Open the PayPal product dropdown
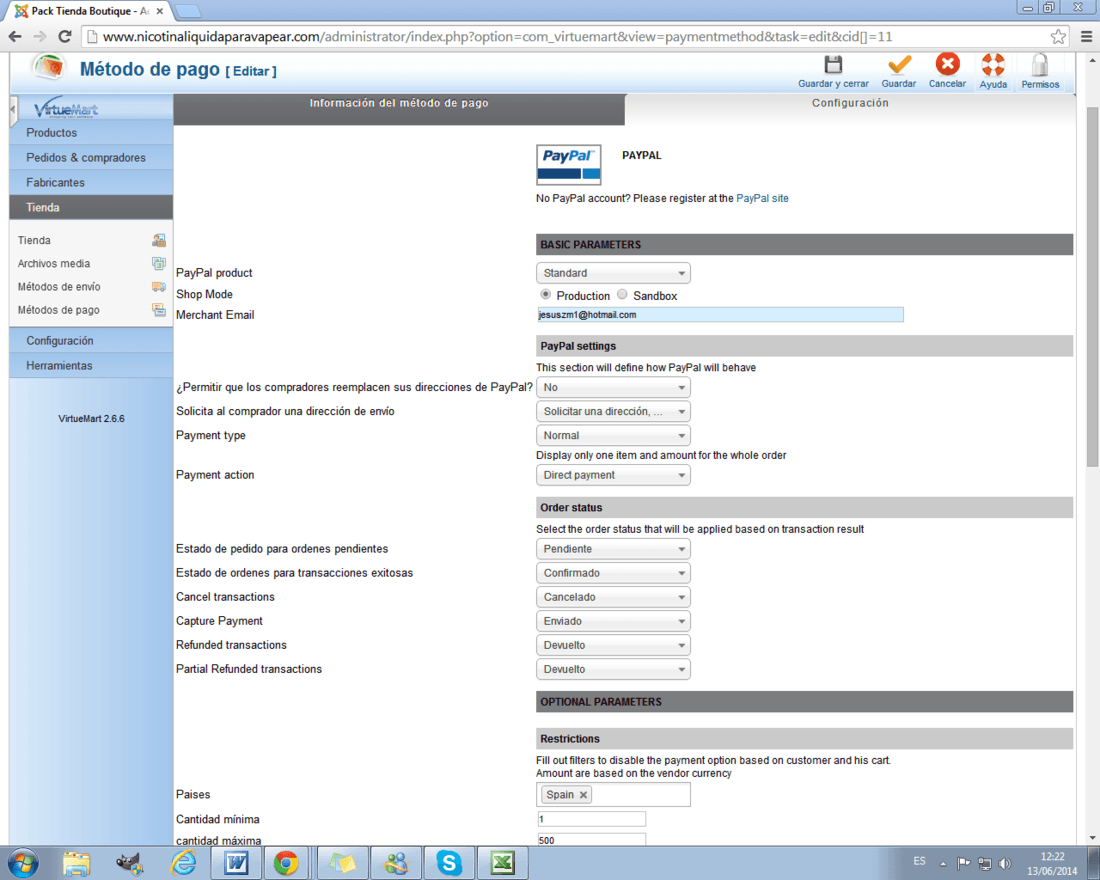Viewport: 1100px width, 880px height. [612, 273]
